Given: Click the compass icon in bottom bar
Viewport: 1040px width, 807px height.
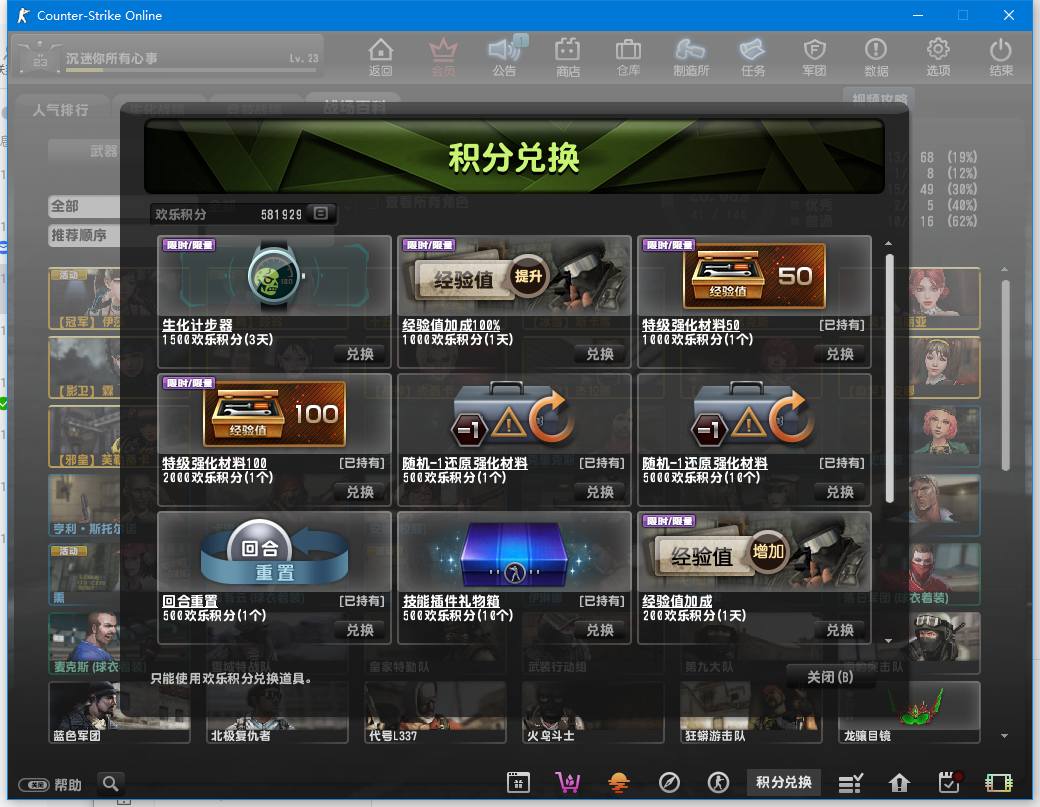Looking at the screenshot, I should click(669, 782).
